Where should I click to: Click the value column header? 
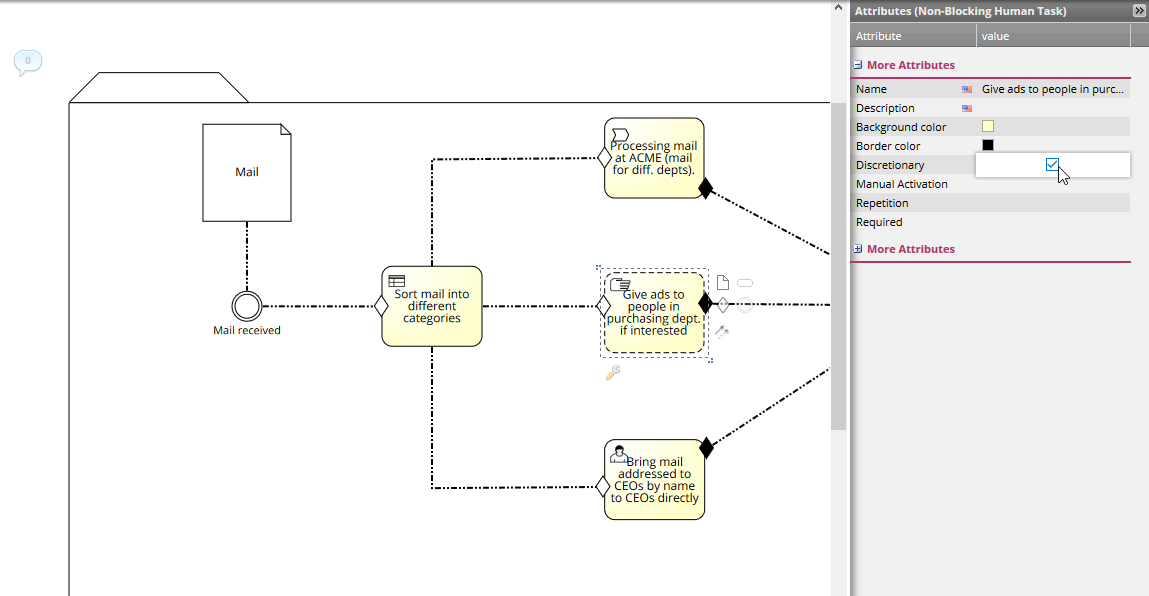point(1053,36)
